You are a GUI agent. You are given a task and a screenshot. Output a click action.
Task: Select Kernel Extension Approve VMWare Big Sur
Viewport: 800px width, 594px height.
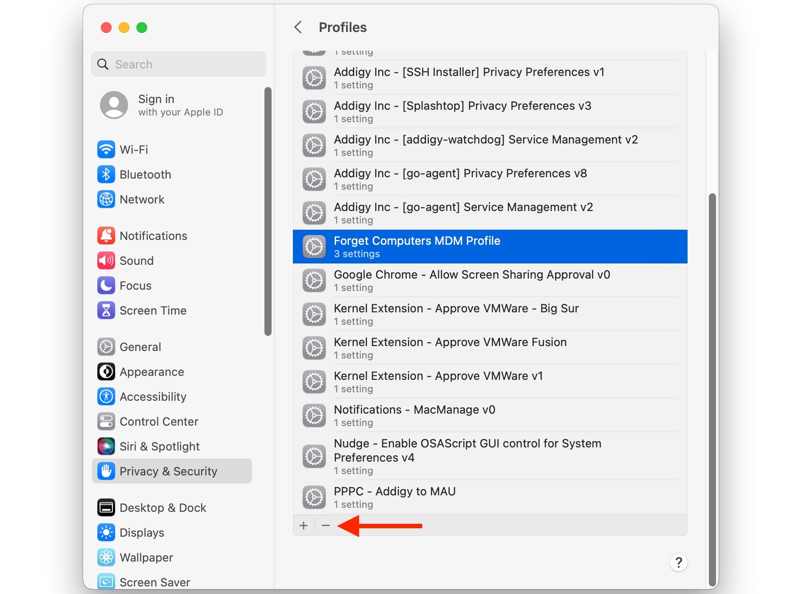pyautogui.click(x=490, y=314)
